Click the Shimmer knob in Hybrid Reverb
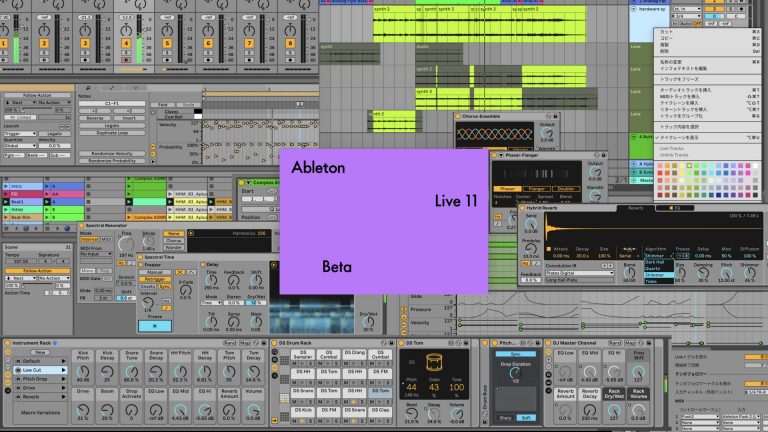 pos(749,272)
